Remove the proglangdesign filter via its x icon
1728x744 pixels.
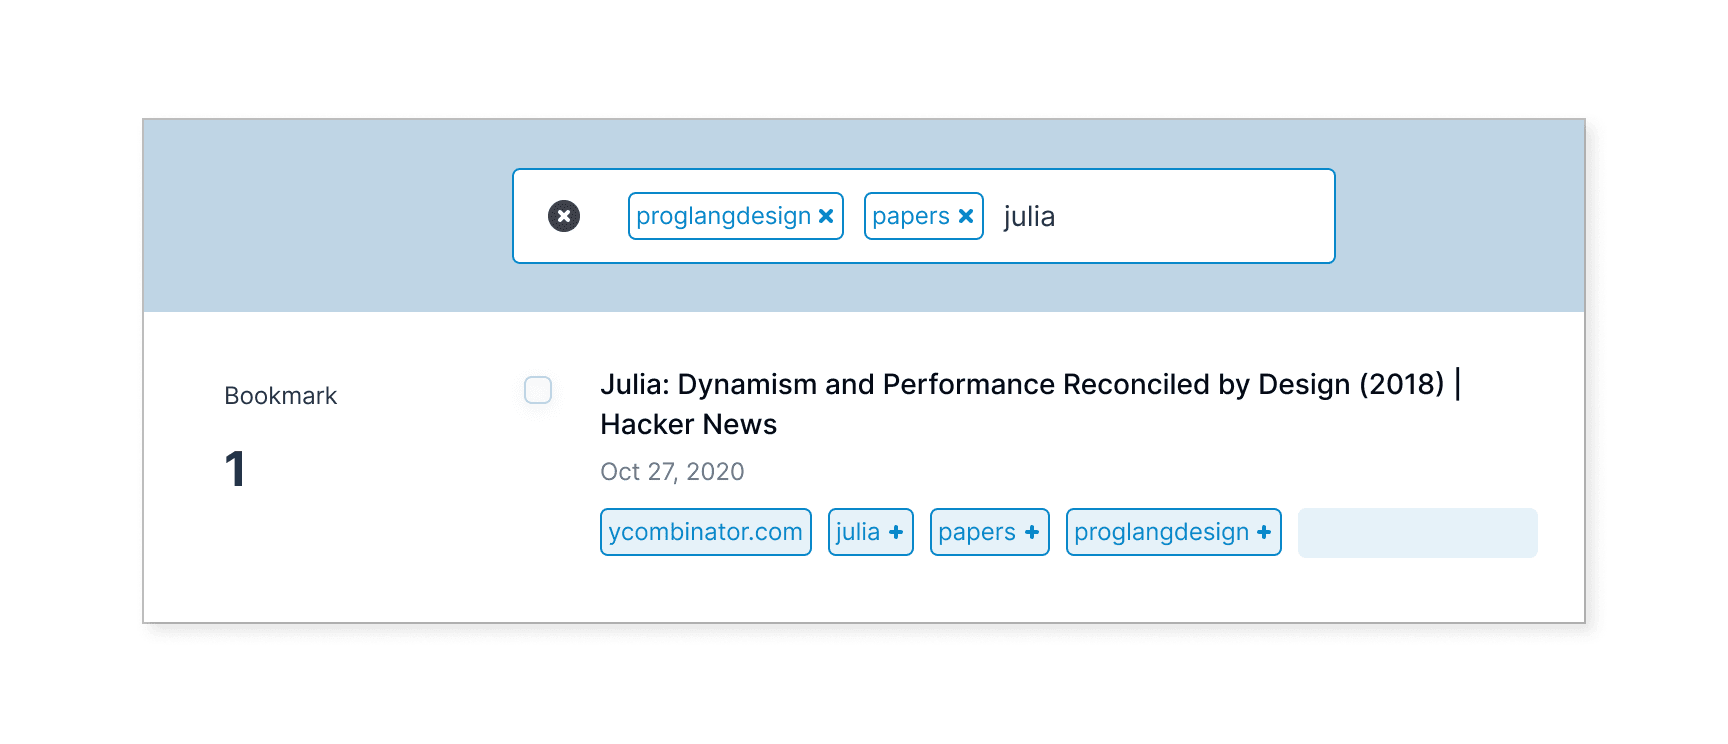tap(826, 216)
